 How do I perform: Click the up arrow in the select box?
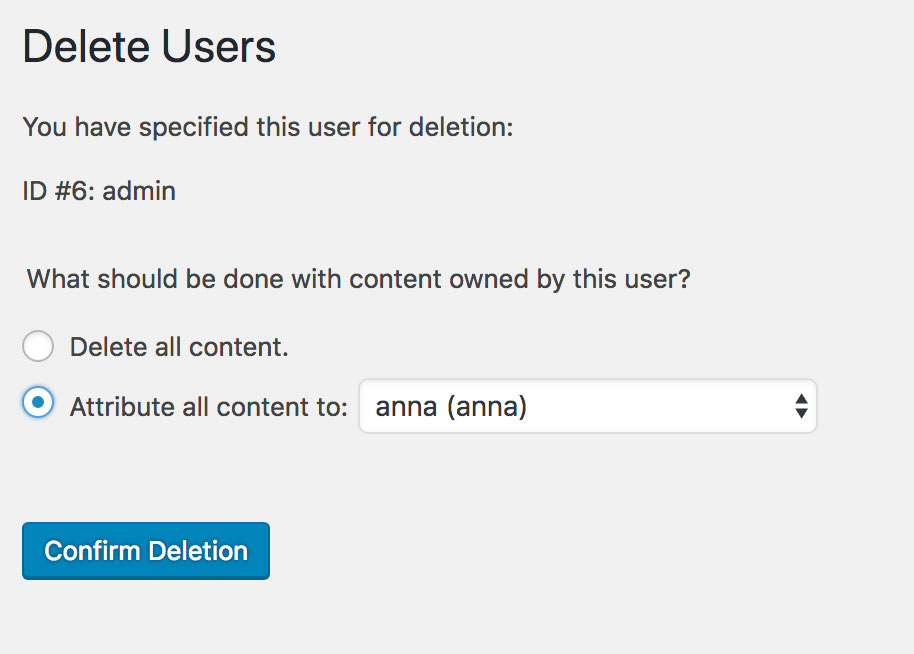point(801,399)
